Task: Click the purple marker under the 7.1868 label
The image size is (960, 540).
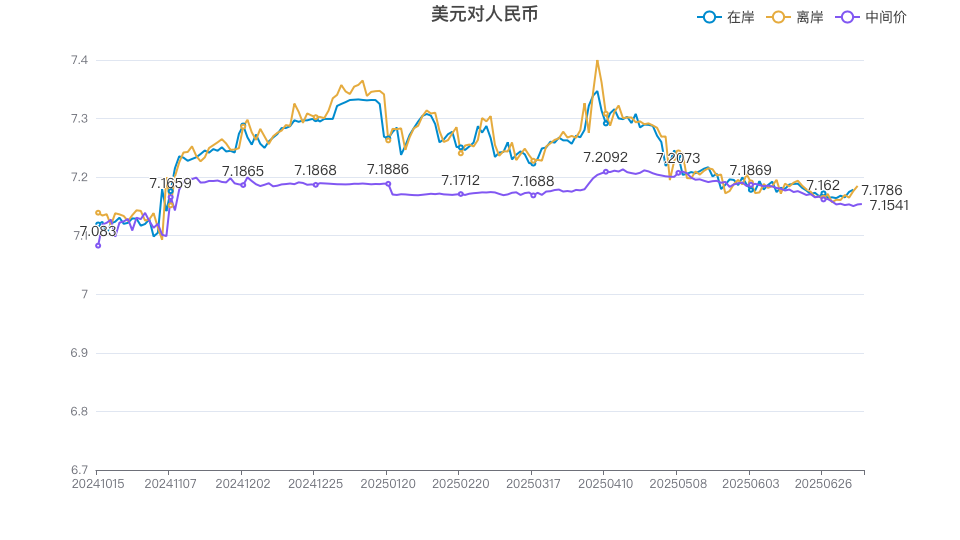Action: (316, 184)
